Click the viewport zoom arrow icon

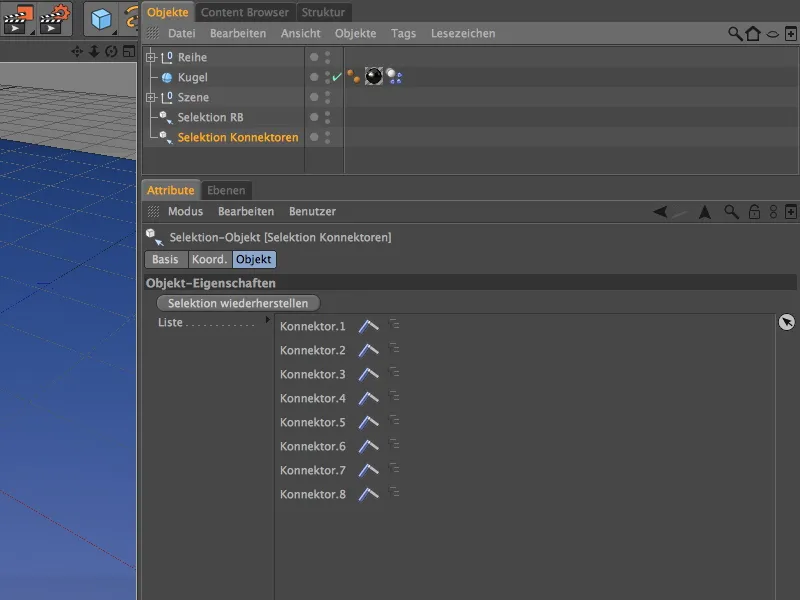[x=94, y=52]
